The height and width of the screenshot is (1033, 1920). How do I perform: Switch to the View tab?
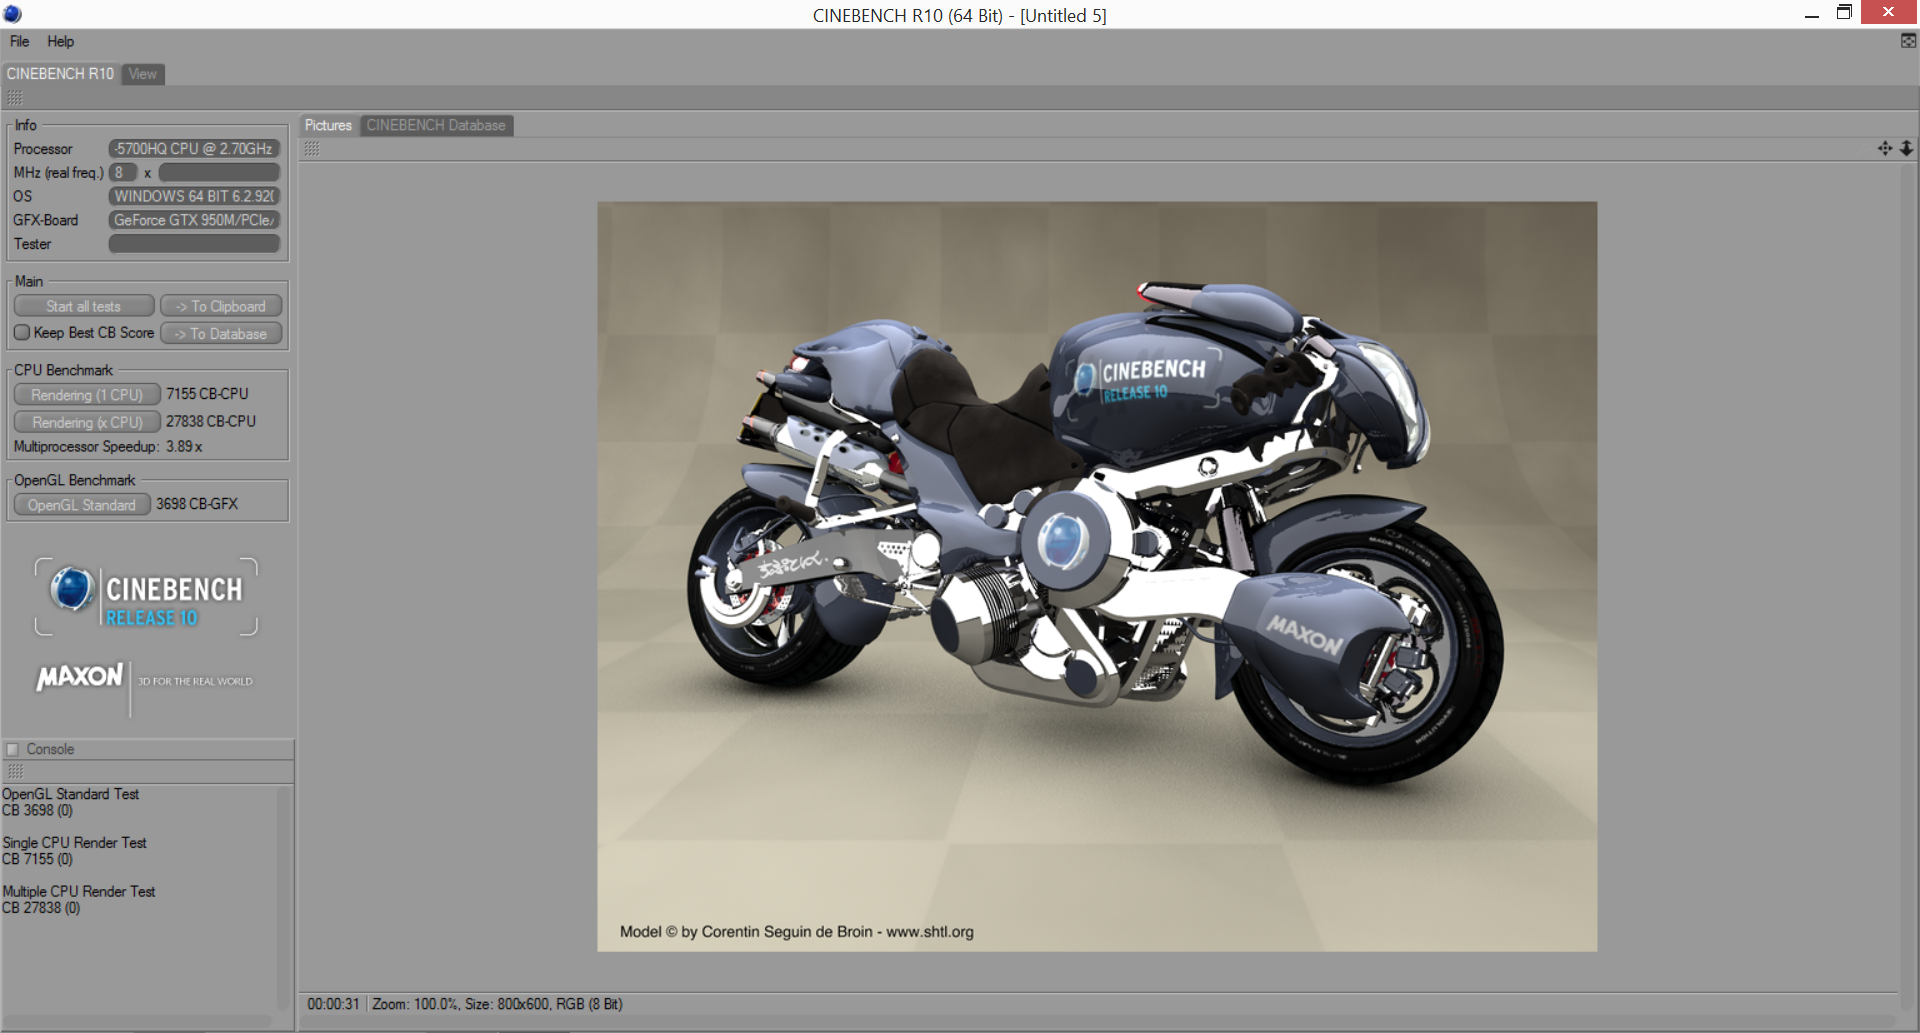(x=143, y=74)
